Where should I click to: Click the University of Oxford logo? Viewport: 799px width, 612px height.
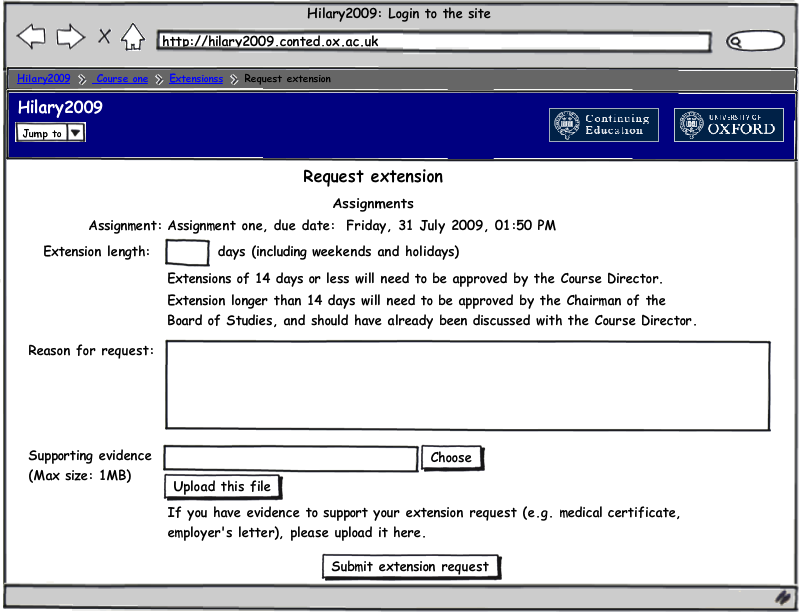tap(728, 125)
